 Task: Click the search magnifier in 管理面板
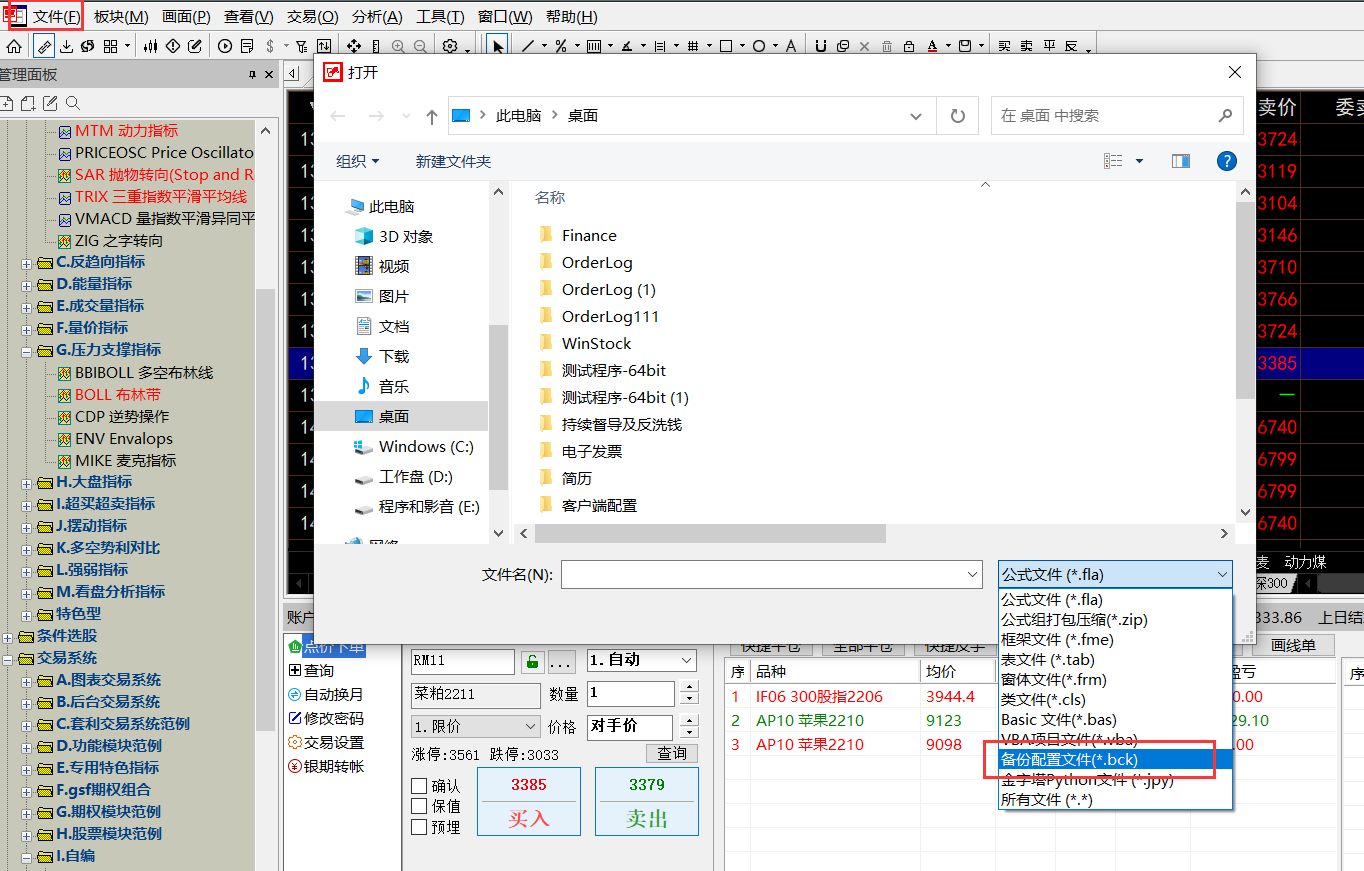pos(73,103)
